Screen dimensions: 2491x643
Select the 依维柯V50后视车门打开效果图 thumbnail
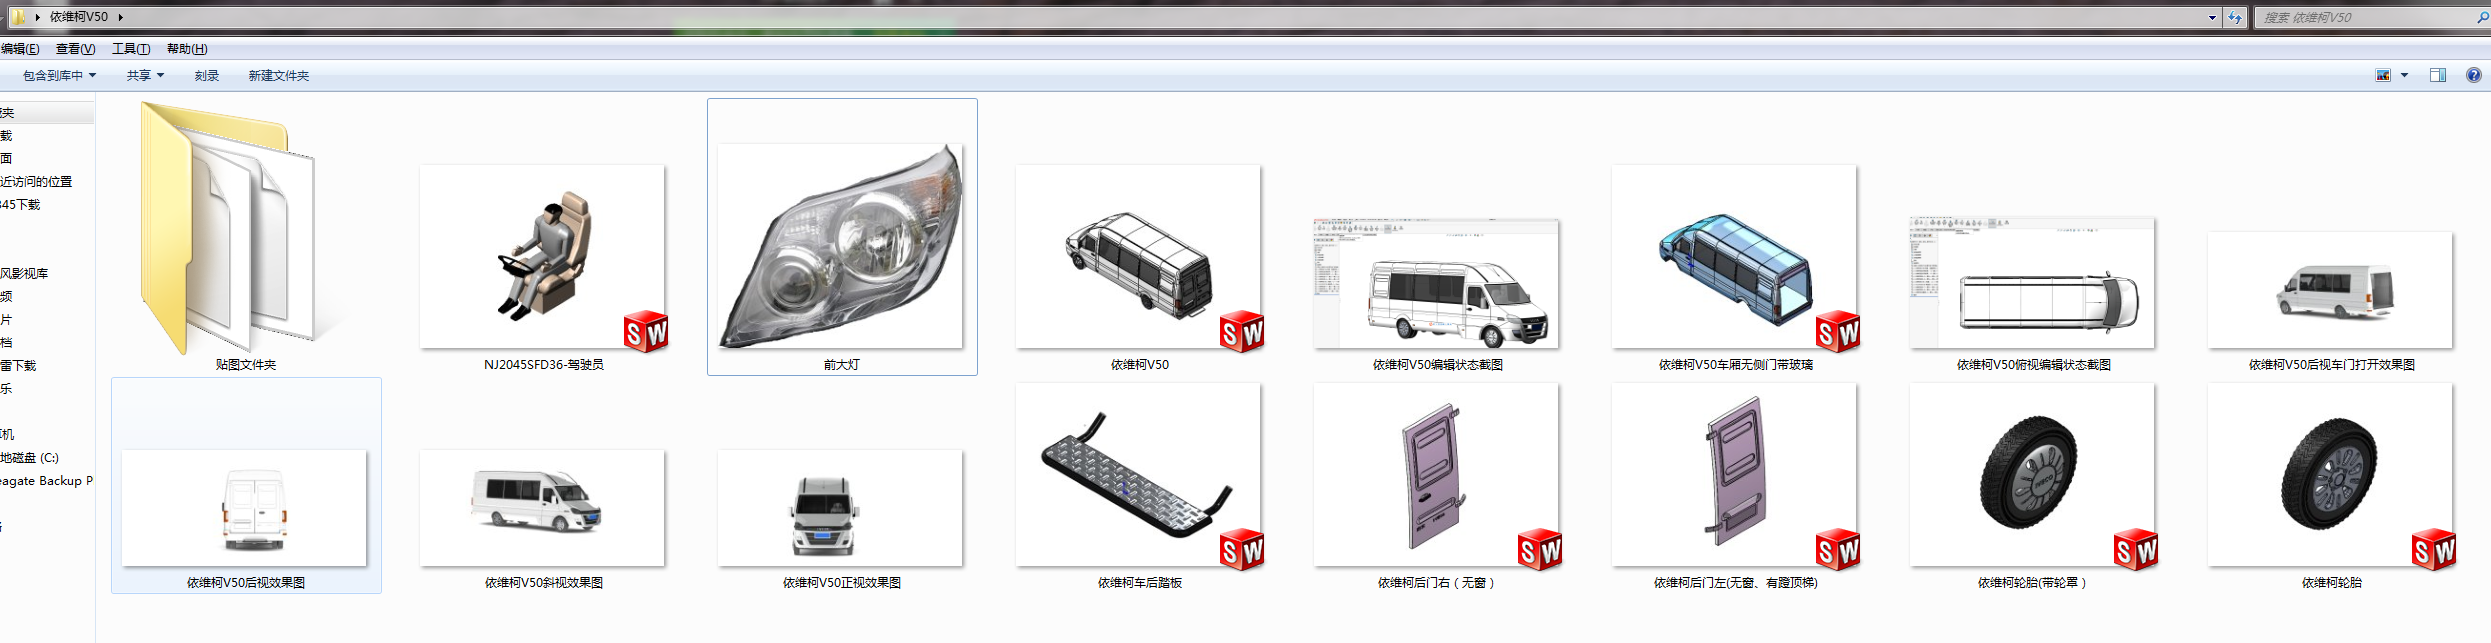tap(2331, 291)
